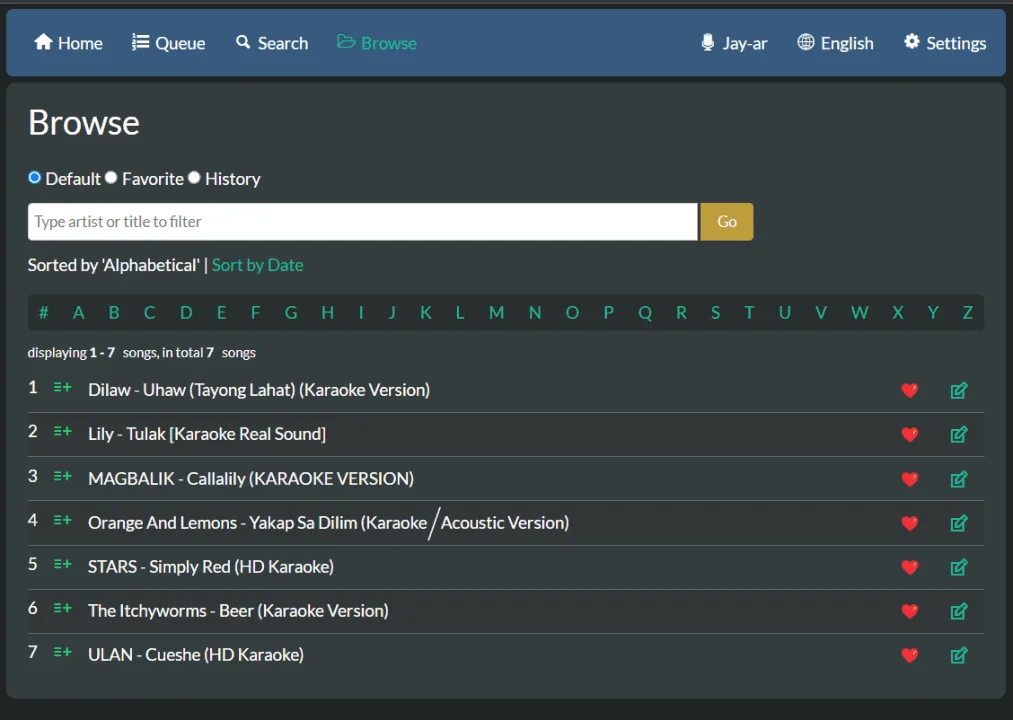Add The Itchyworms - Beer to queue
The width and height of the screenshot is (1013, 720).
63,608
